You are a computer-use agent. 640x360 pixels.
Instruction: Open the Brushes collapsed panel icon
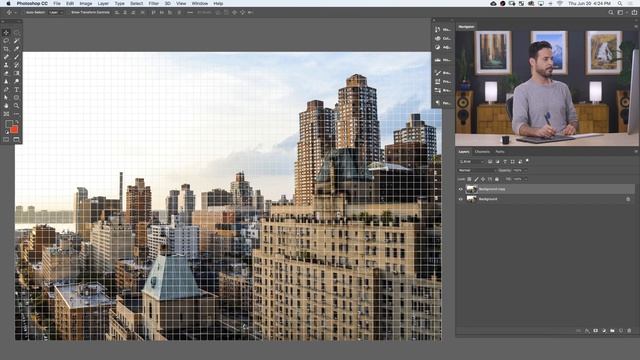[x=438, y=73]
